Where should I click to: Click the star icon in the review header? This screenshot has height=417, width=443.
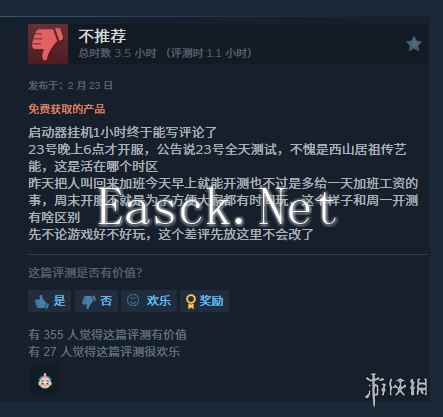[x=414, y=44]
